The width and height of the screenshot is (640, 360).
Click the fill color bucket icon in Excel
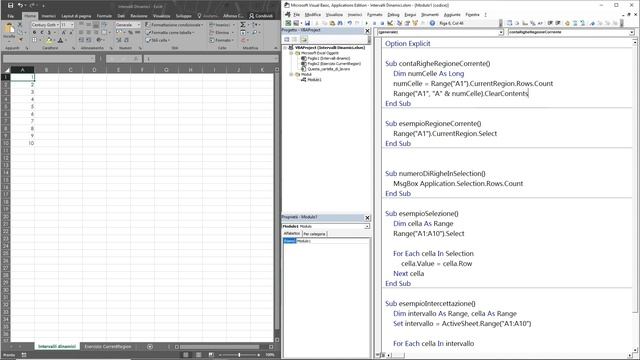tap(49, 40)
